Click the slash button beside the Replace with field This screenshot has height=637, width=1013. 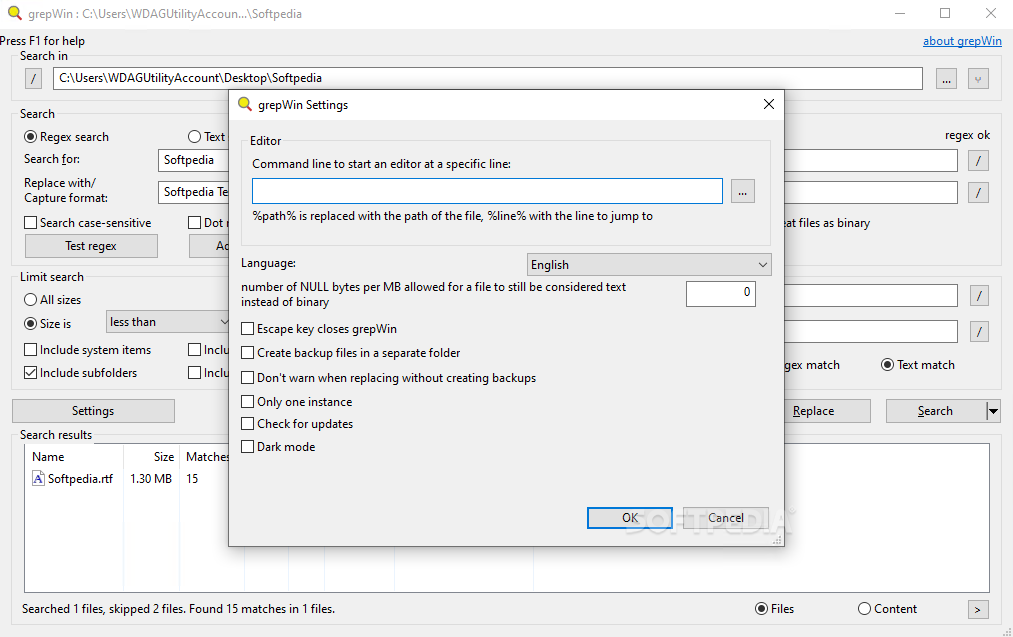pyautogui.click(x=978, y=193)
